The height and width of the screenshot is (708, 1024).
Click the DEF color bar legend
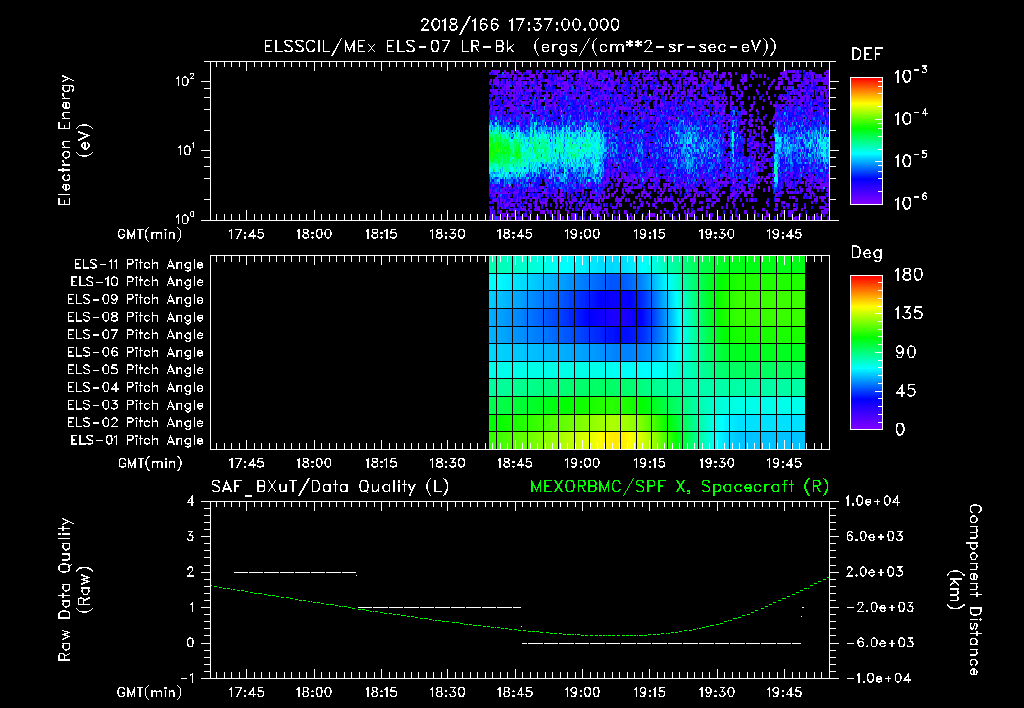[866, 140]
